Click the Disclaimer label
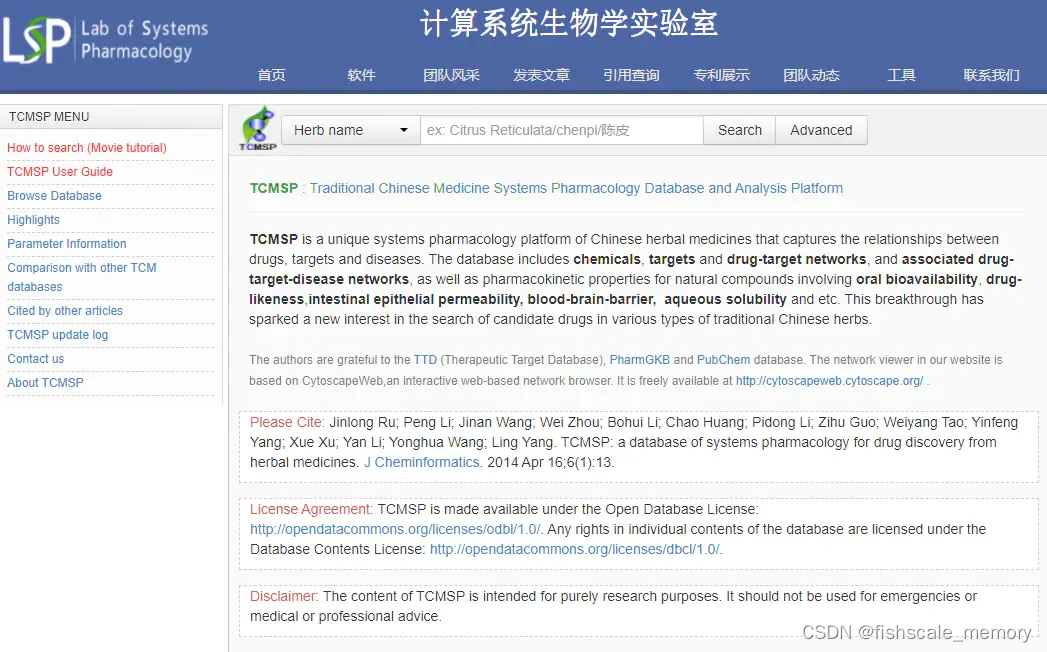Viewport: 1047px width, 652px height. click(284, 596)
